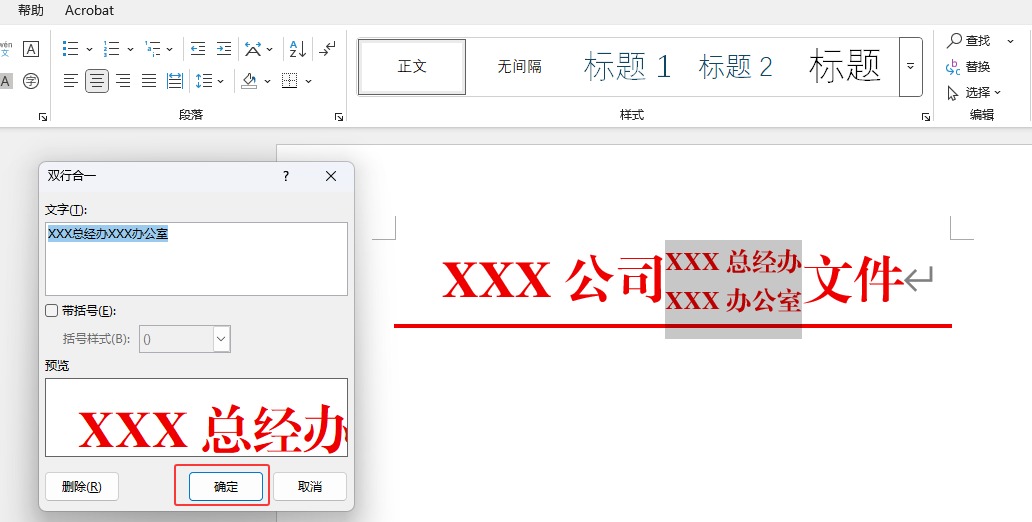Screen dimensions: 1032x522
Task: Click the 删除(R) button
Action: coord(82,486)
